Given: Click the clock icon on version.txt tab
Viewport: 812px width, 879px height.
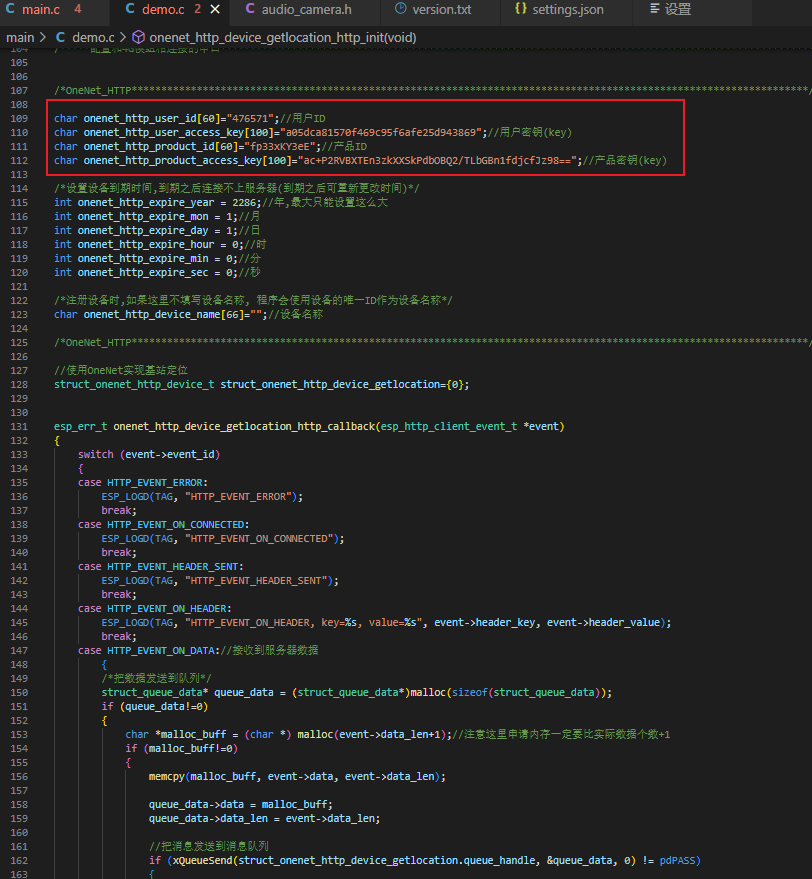Looking at the screenshot, I should click(x=400, y=9).
